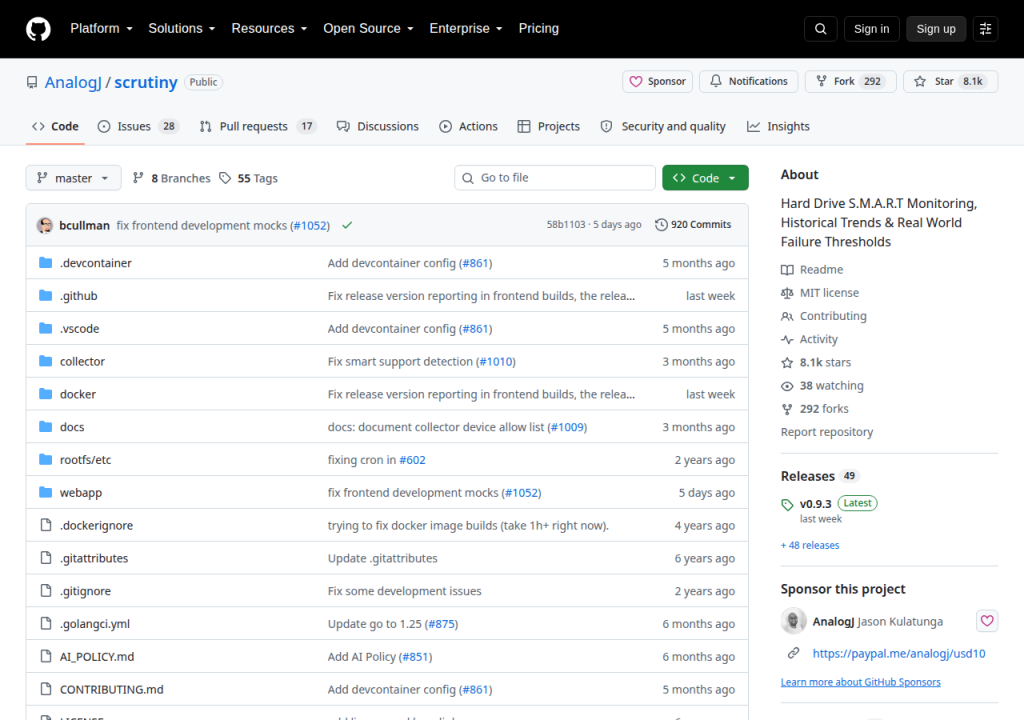Click Report repository link
Screen dimensions: 1024x720
827,432
